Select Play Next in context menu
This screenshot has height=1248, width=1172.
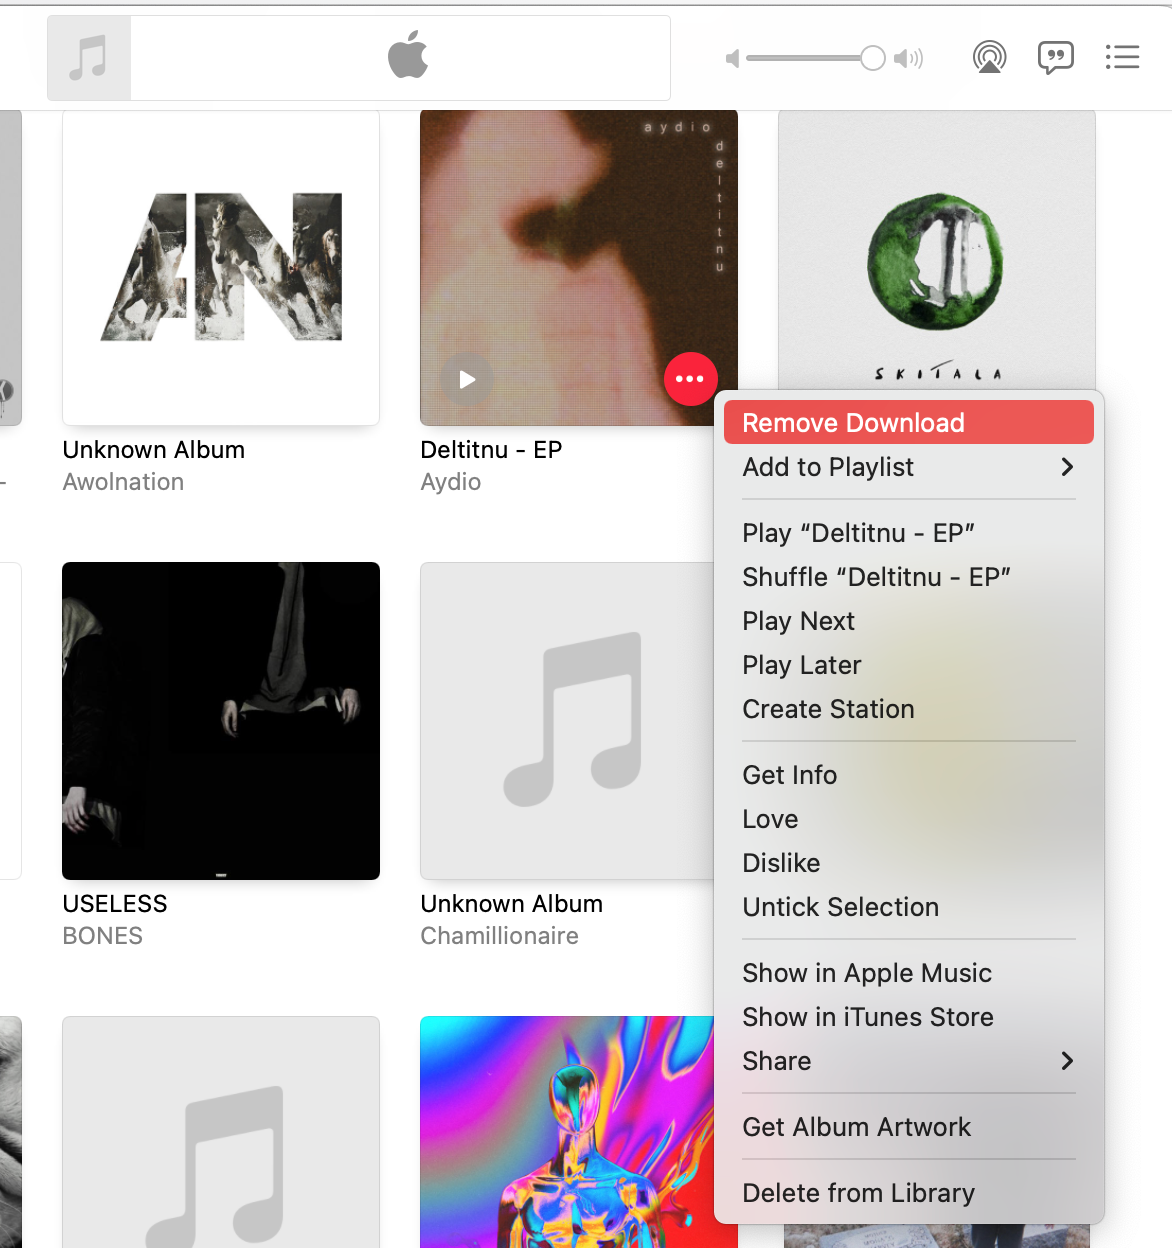point(908,621)
